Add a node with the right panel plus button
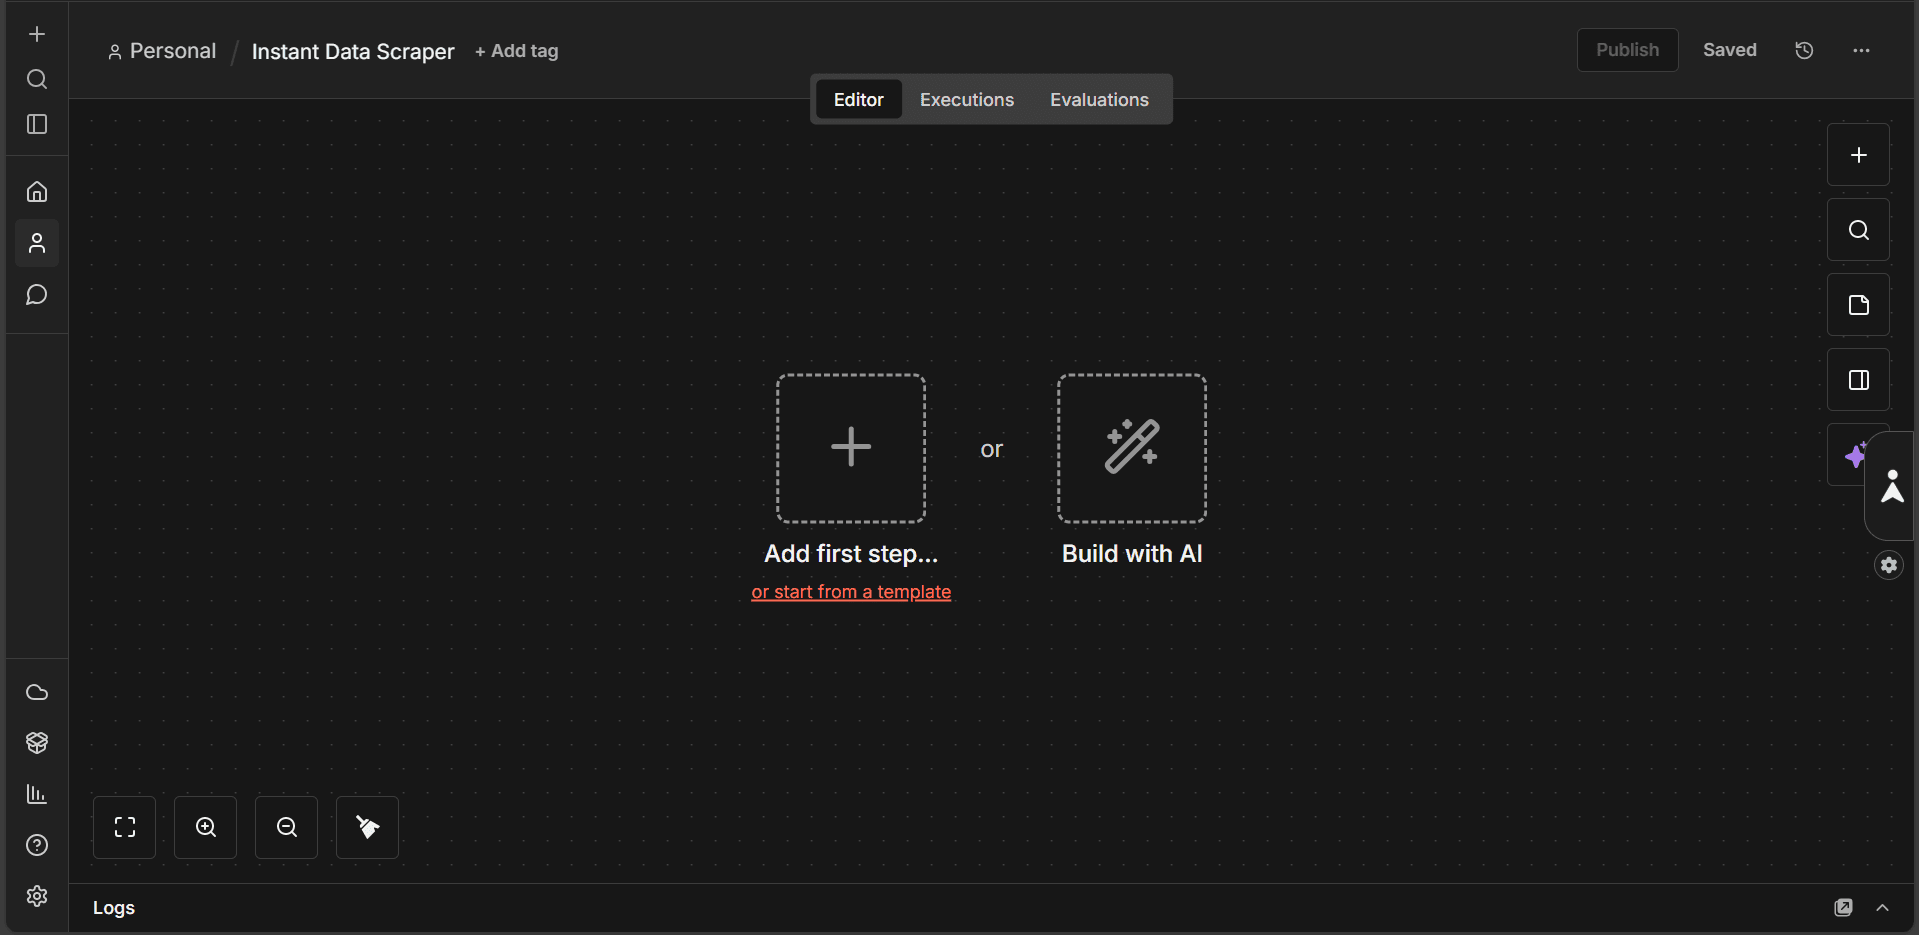This screenshot has width=1919, height=935. coord(1858,155)
